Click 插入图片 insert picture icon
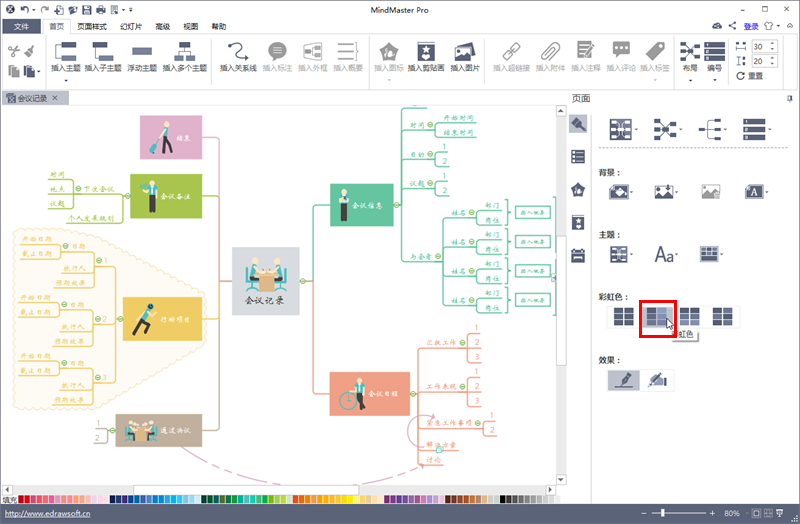This screenshot has height=524, width=800. (464, 52)
